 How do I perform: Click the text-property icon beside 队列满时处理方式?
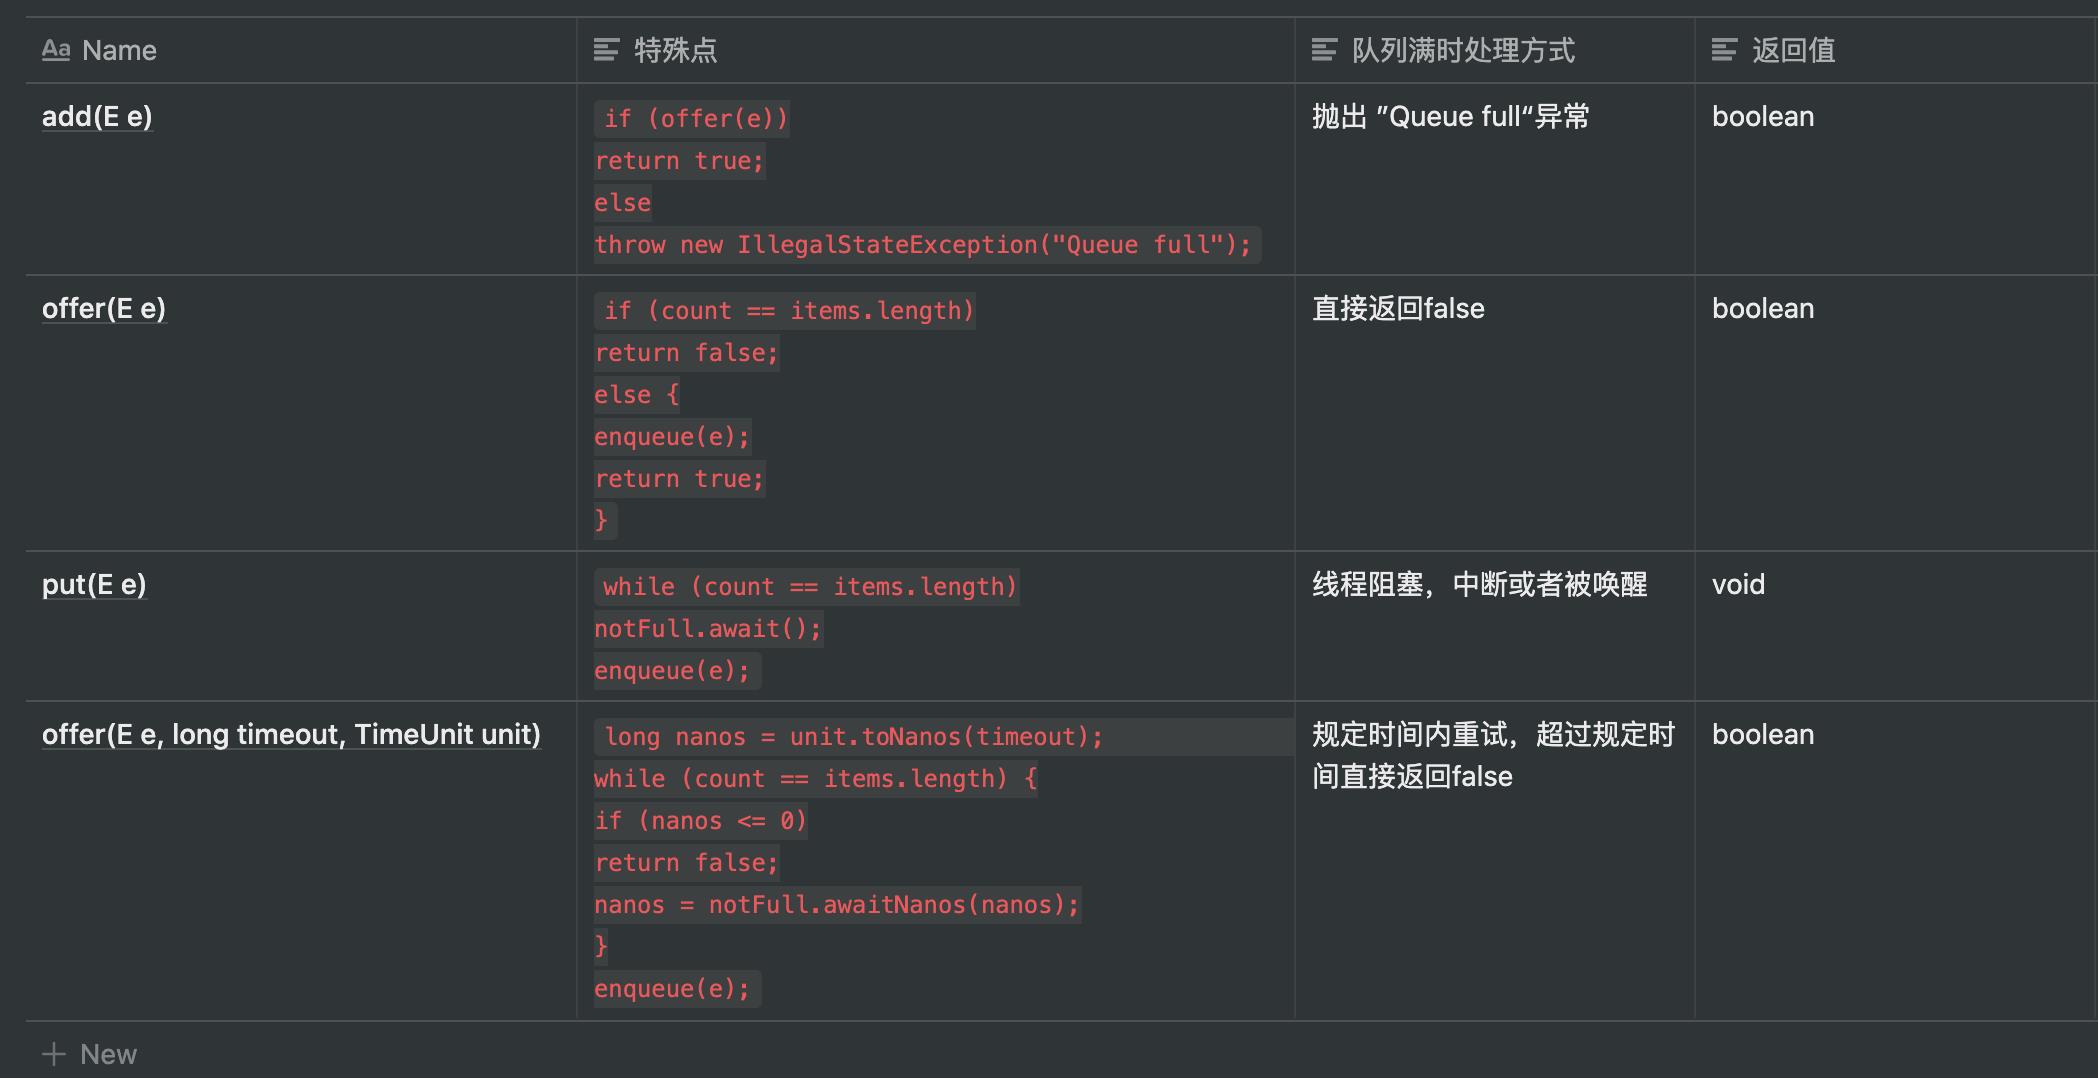pyautogui.click(x=1324, y=50)
